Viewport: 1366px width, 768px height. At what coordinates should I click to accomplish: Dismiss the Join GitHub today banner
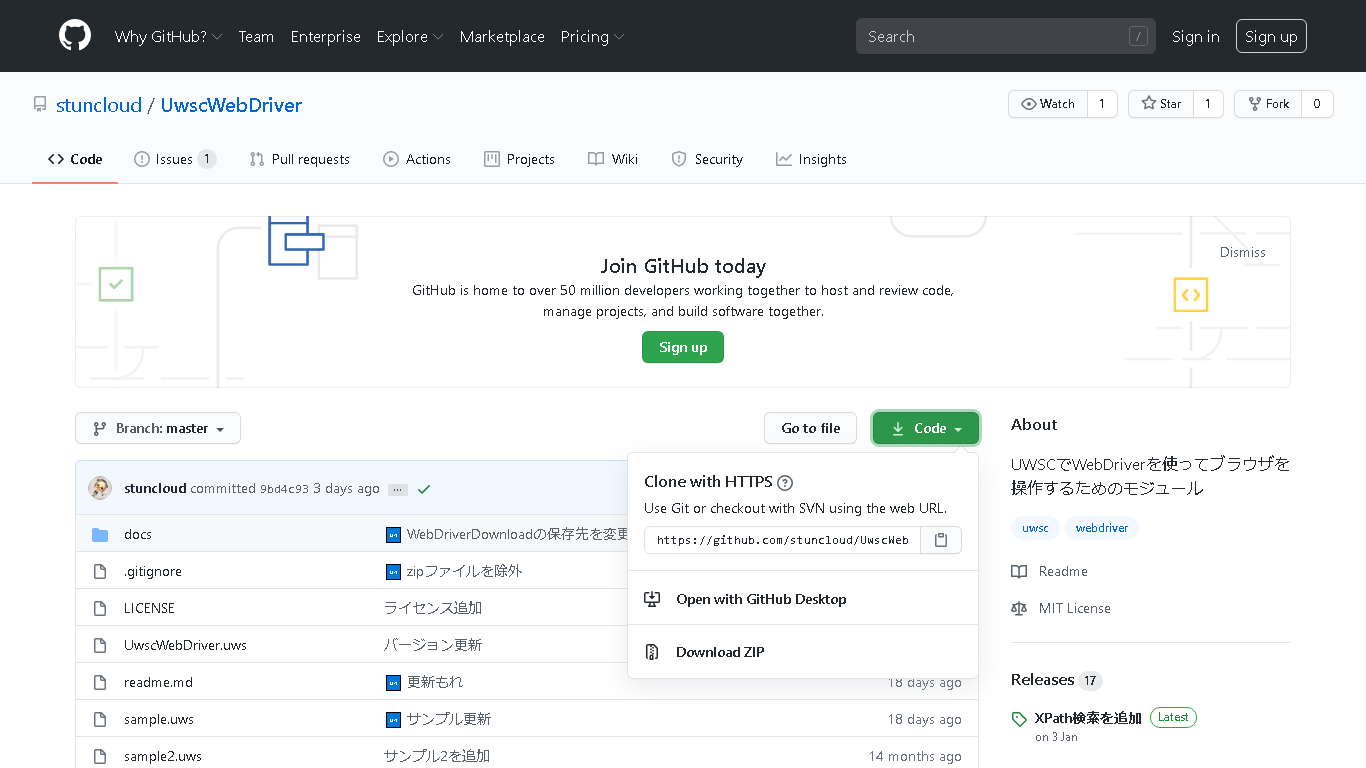[x=1243, y=252]
